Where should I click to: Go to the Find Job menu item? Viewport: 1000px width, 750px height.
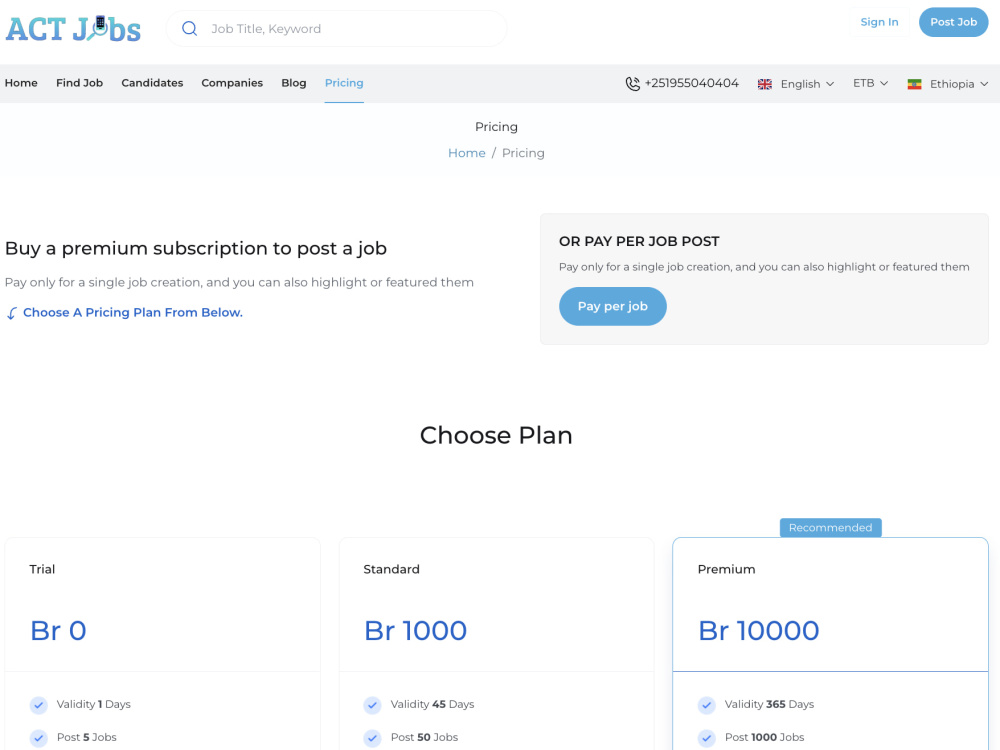coord(79,83)
